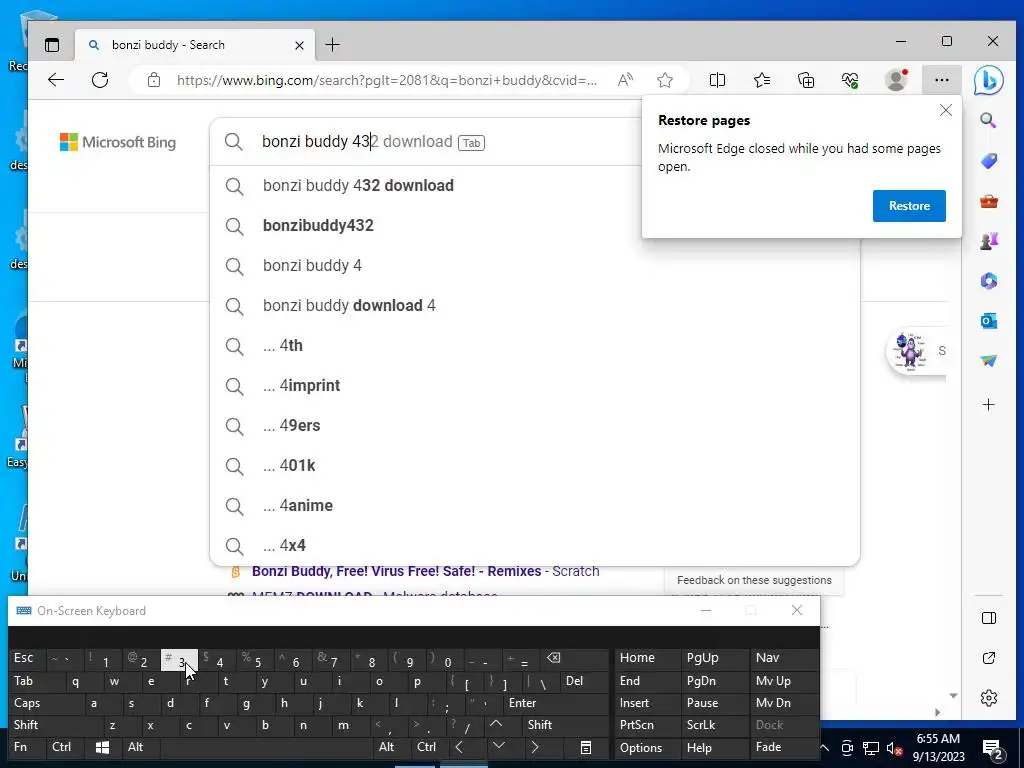Open sidebar settings gear icon
This screenshot has height=768, width=1024.
(x=989, y=698)
